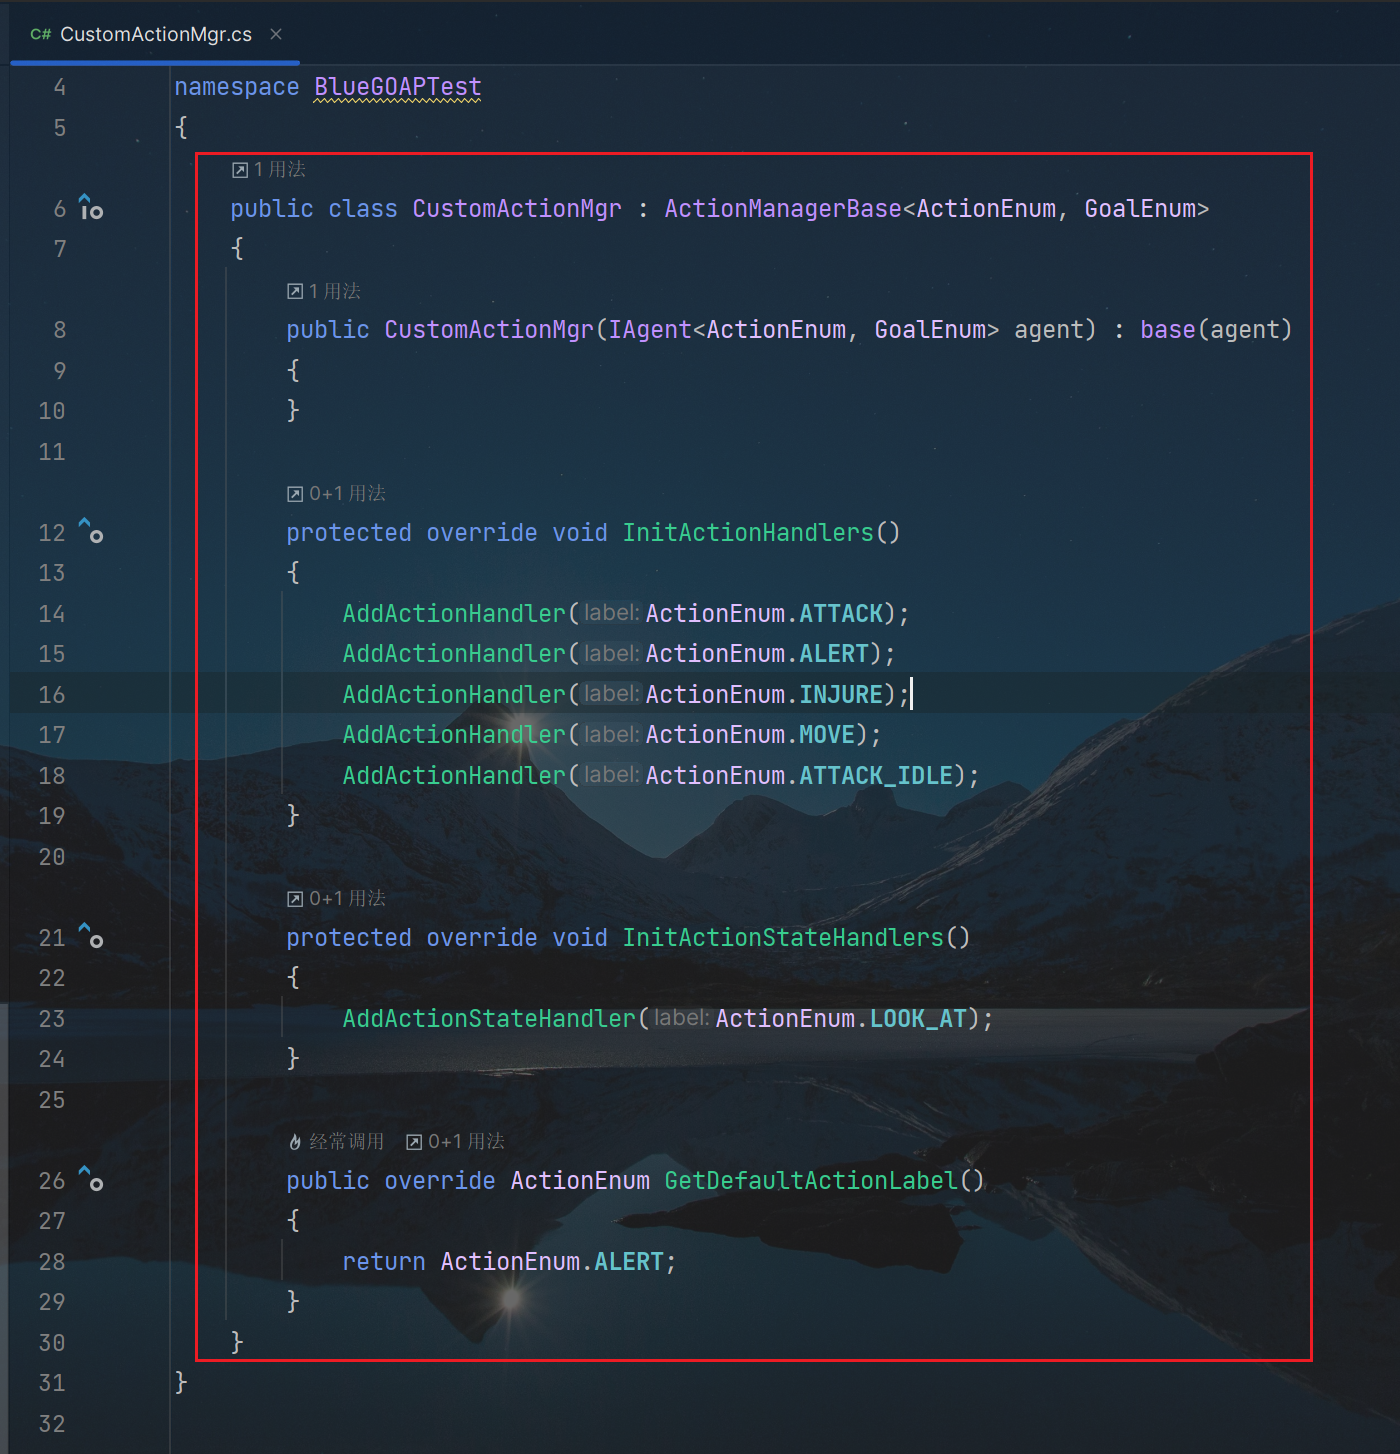Click ActionManagerBase base type
The height and width of the screenshot is (1454, 1400).
[x=783, y=208]
